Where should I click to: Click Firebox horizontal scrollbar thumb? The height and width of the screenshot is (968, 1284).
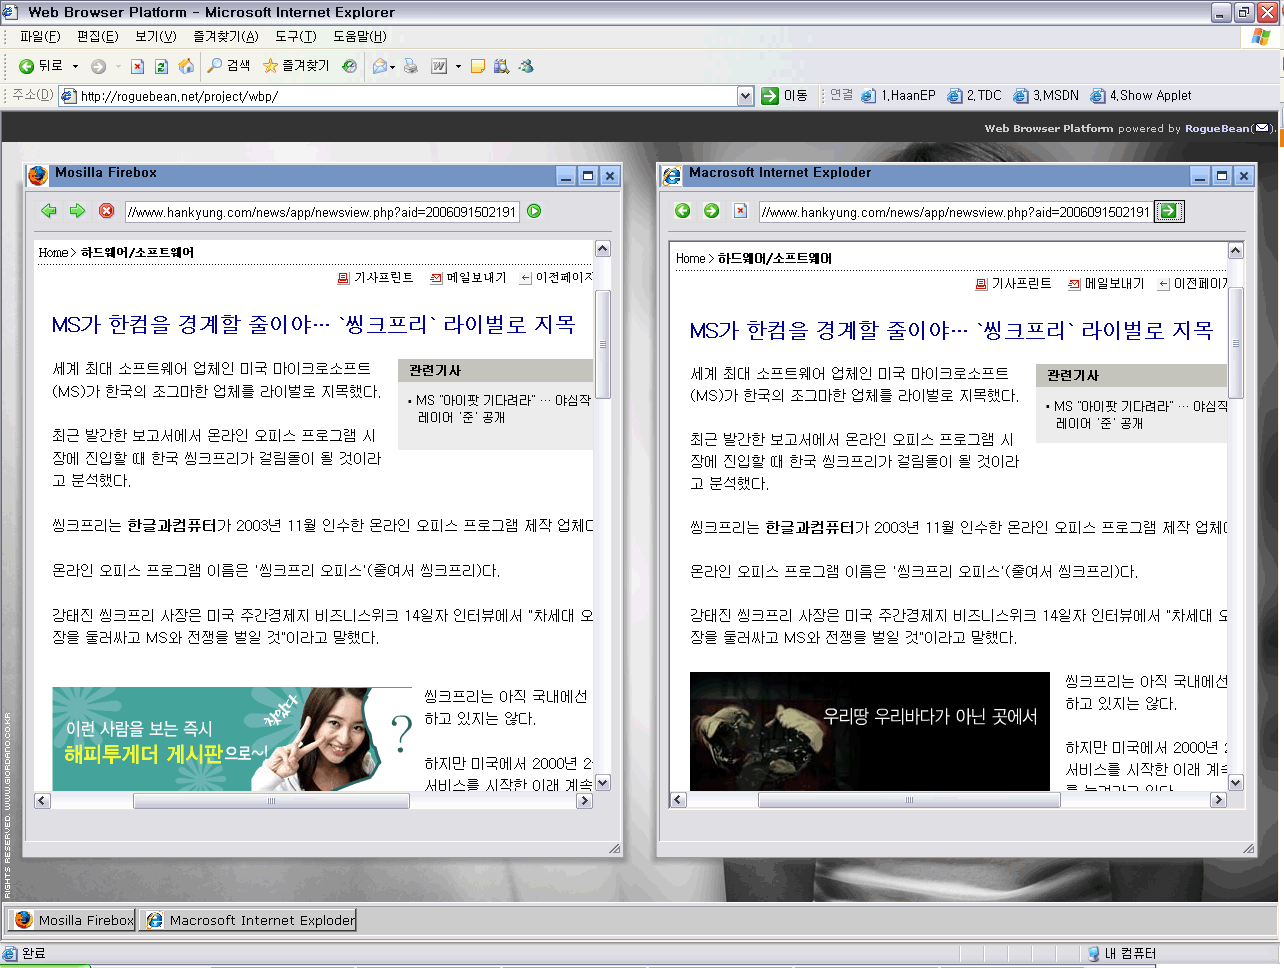271,801
